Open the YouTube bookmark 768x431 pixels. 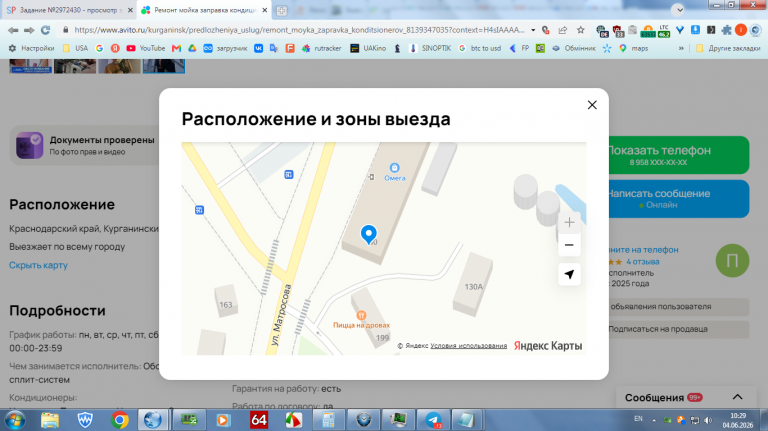[x=146, y=48]
